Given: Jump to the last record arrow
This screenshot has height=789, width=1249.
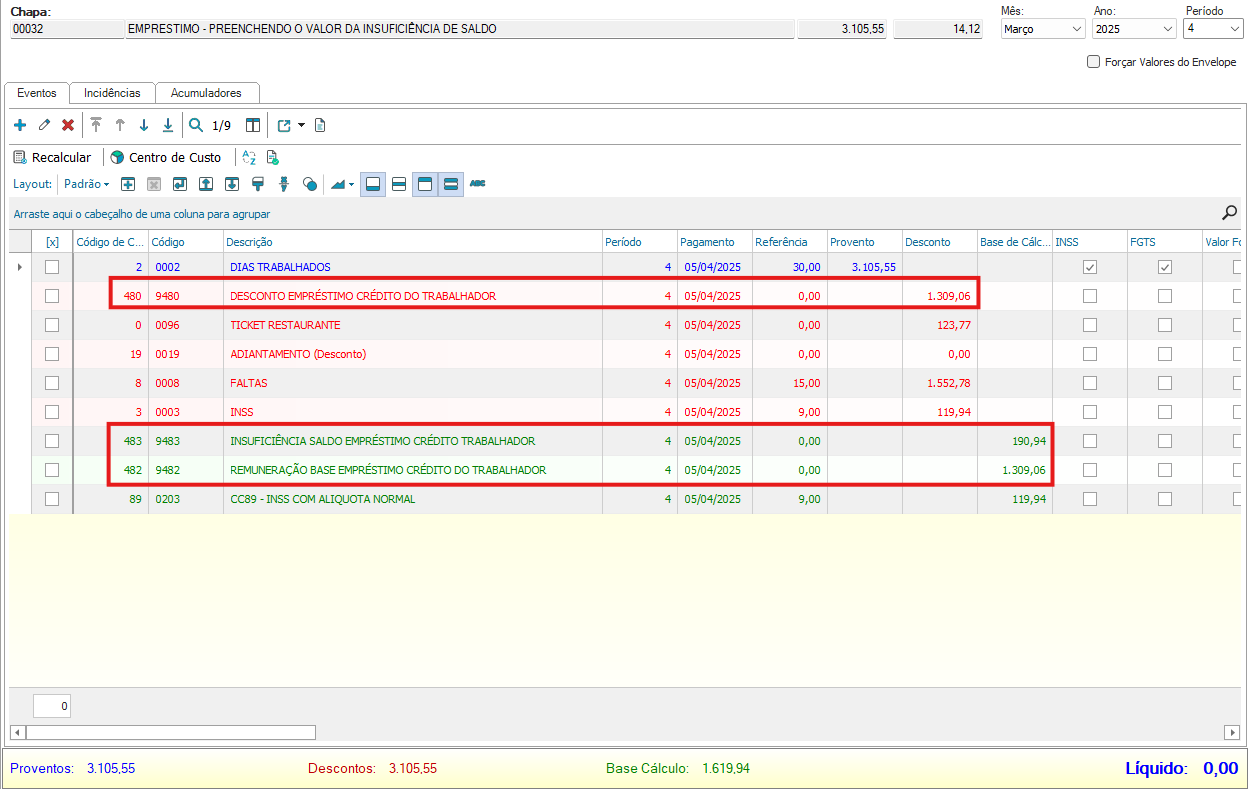Looking at the screenshot, I should 168,126.
